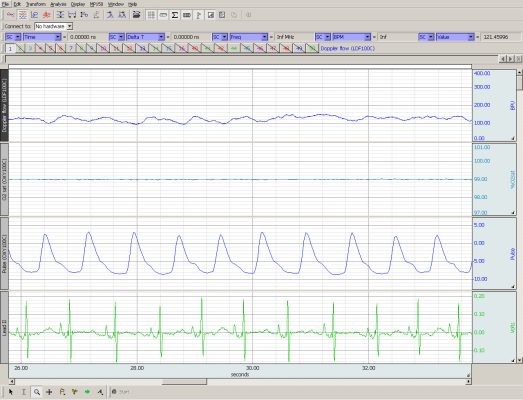Select the Pulse channel label

(x=4, y=254)
